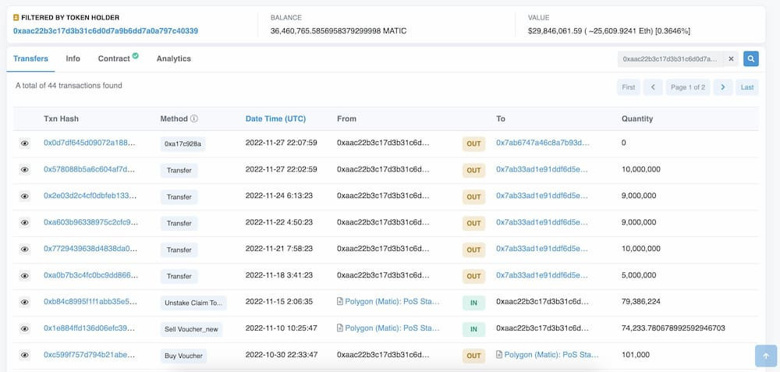The width and height of the screenshot is (780, 372).
Task: Click the filter icon by Filtered By Token Holder
Action: coord(16,17)
